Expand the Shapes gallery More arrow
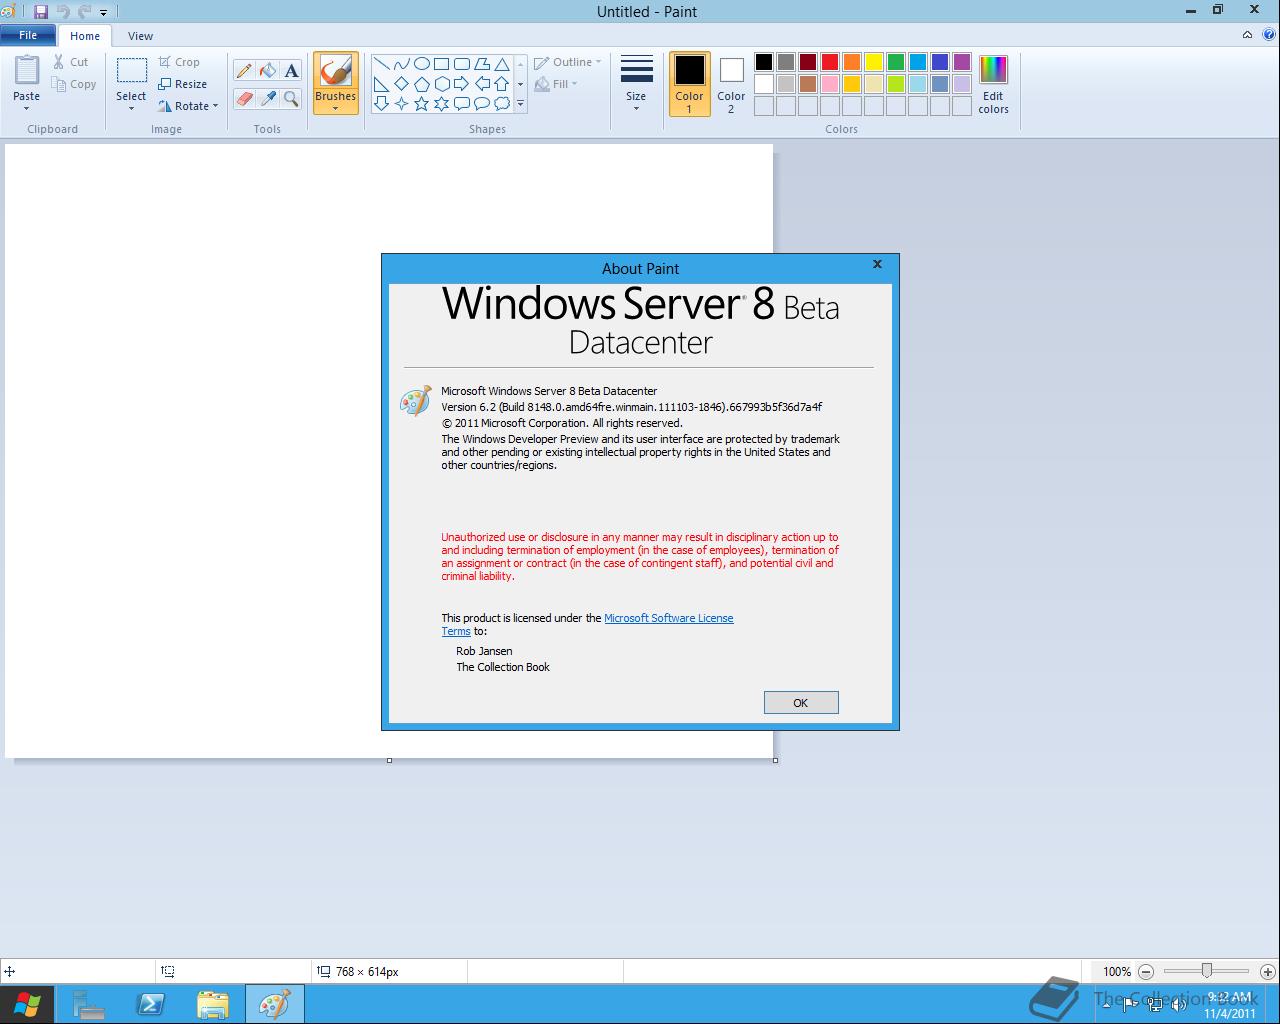 (x=520, y=103)
